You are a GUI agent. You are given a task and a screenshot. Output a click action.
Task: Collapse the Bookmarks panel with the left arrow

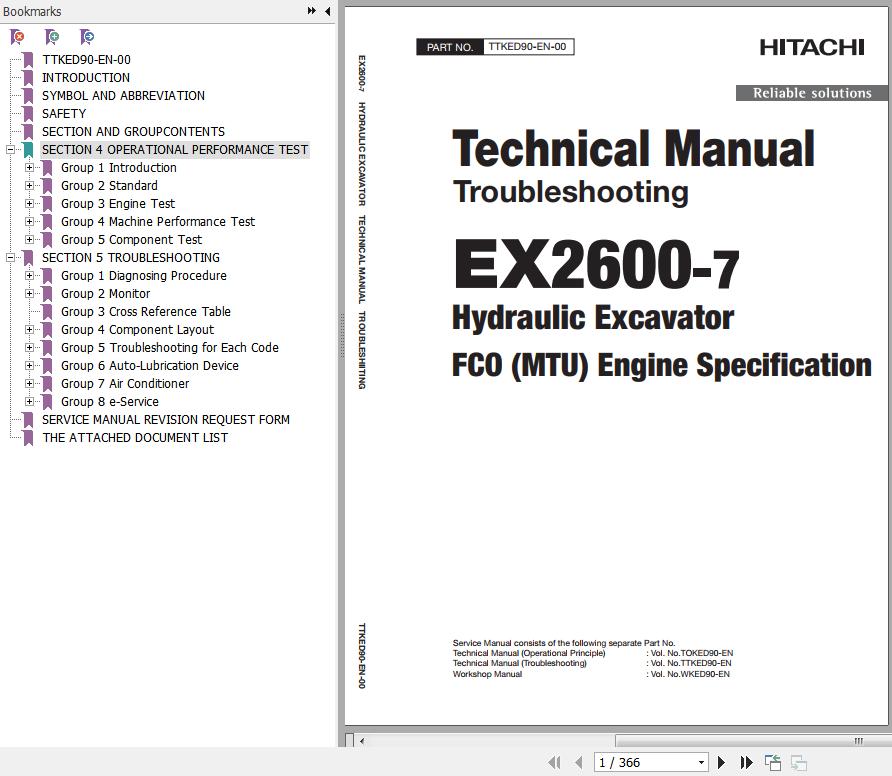pyautogui.click(x=328, y=11)
